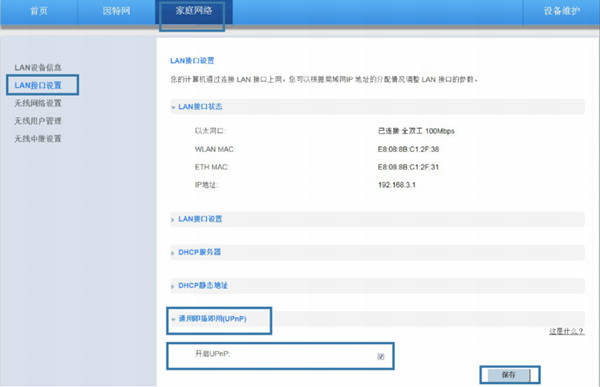This screenshot has width=600, height=387.
Task: Switch to the 因特网 tab
Action: 116,11
